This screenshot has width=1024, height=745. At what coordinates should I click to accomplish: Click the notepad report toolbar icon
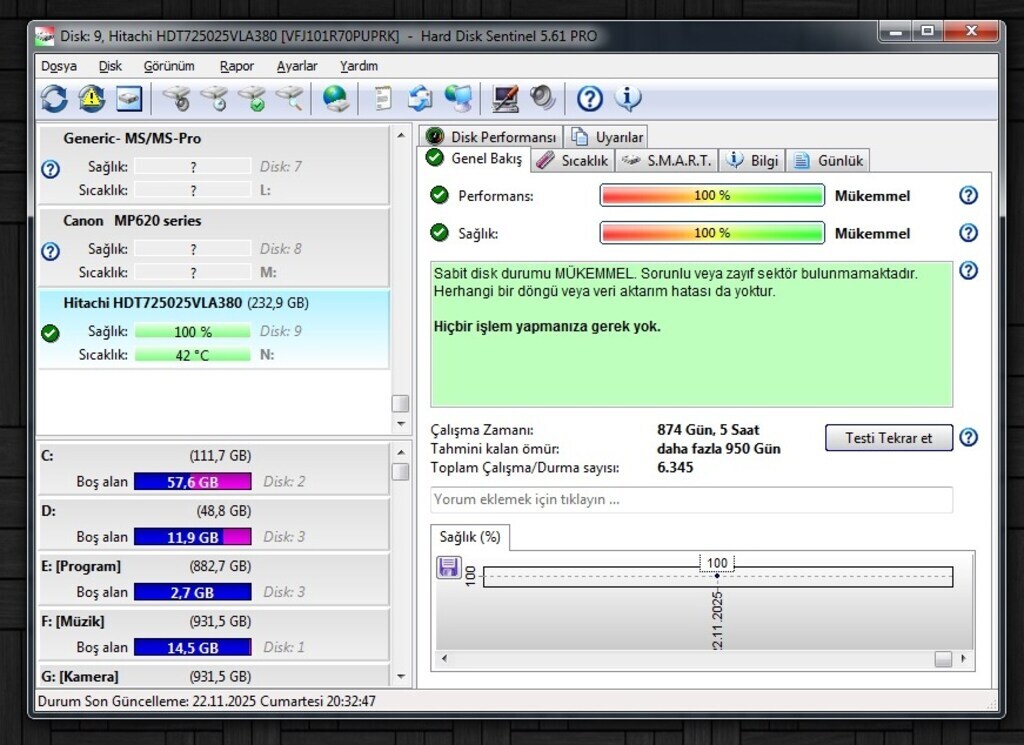coord(383,99)
